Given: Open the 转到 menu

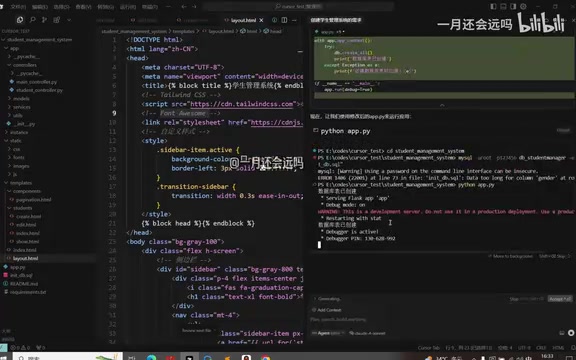Looking at the screenshot, I should point(105,7).
